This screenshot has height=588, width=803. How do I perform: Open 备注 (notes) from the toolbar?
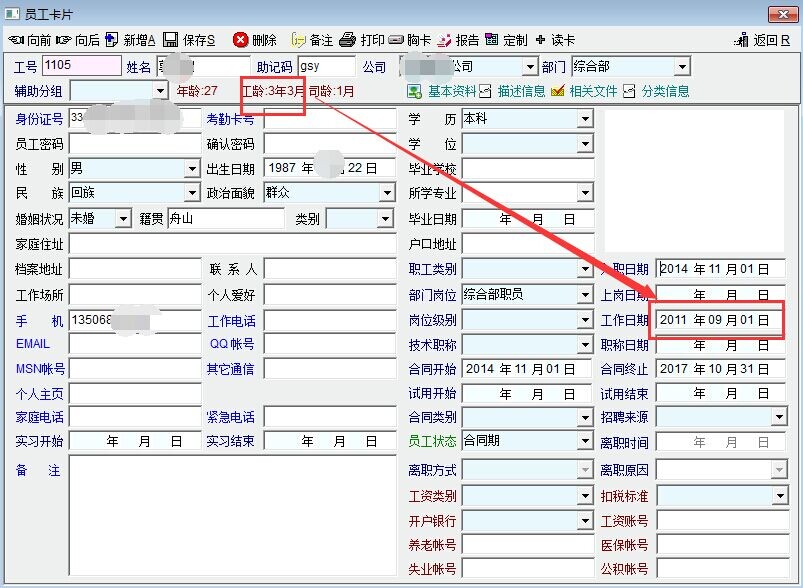coord(298,40)
